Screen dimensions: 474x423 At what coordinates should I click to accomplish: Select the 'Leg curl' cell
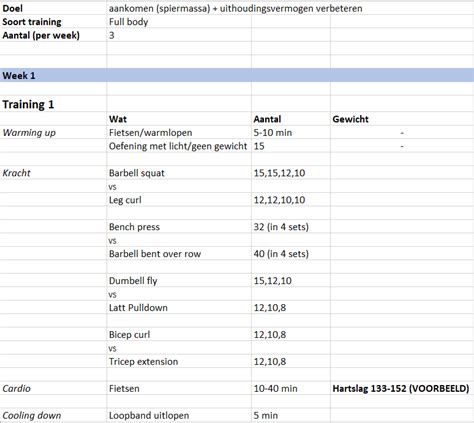pyautogui.click(x=179, y=200)
